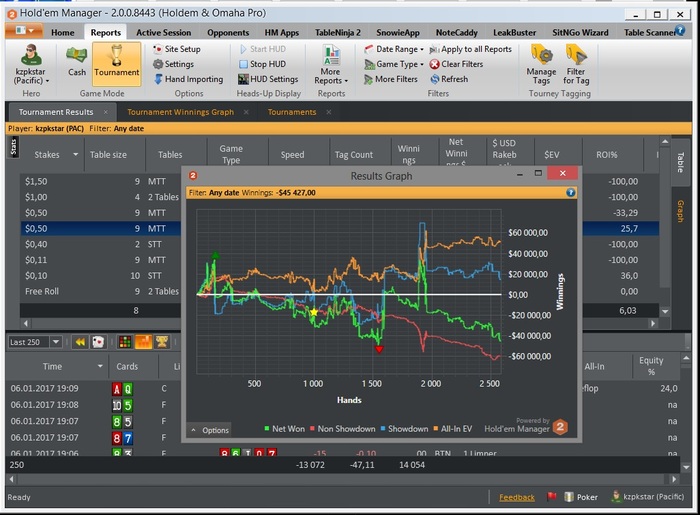Image resolution: width=700 pixels, height=515 pixels.
Task: Refresh the report
Action: [x=449, y=79]
